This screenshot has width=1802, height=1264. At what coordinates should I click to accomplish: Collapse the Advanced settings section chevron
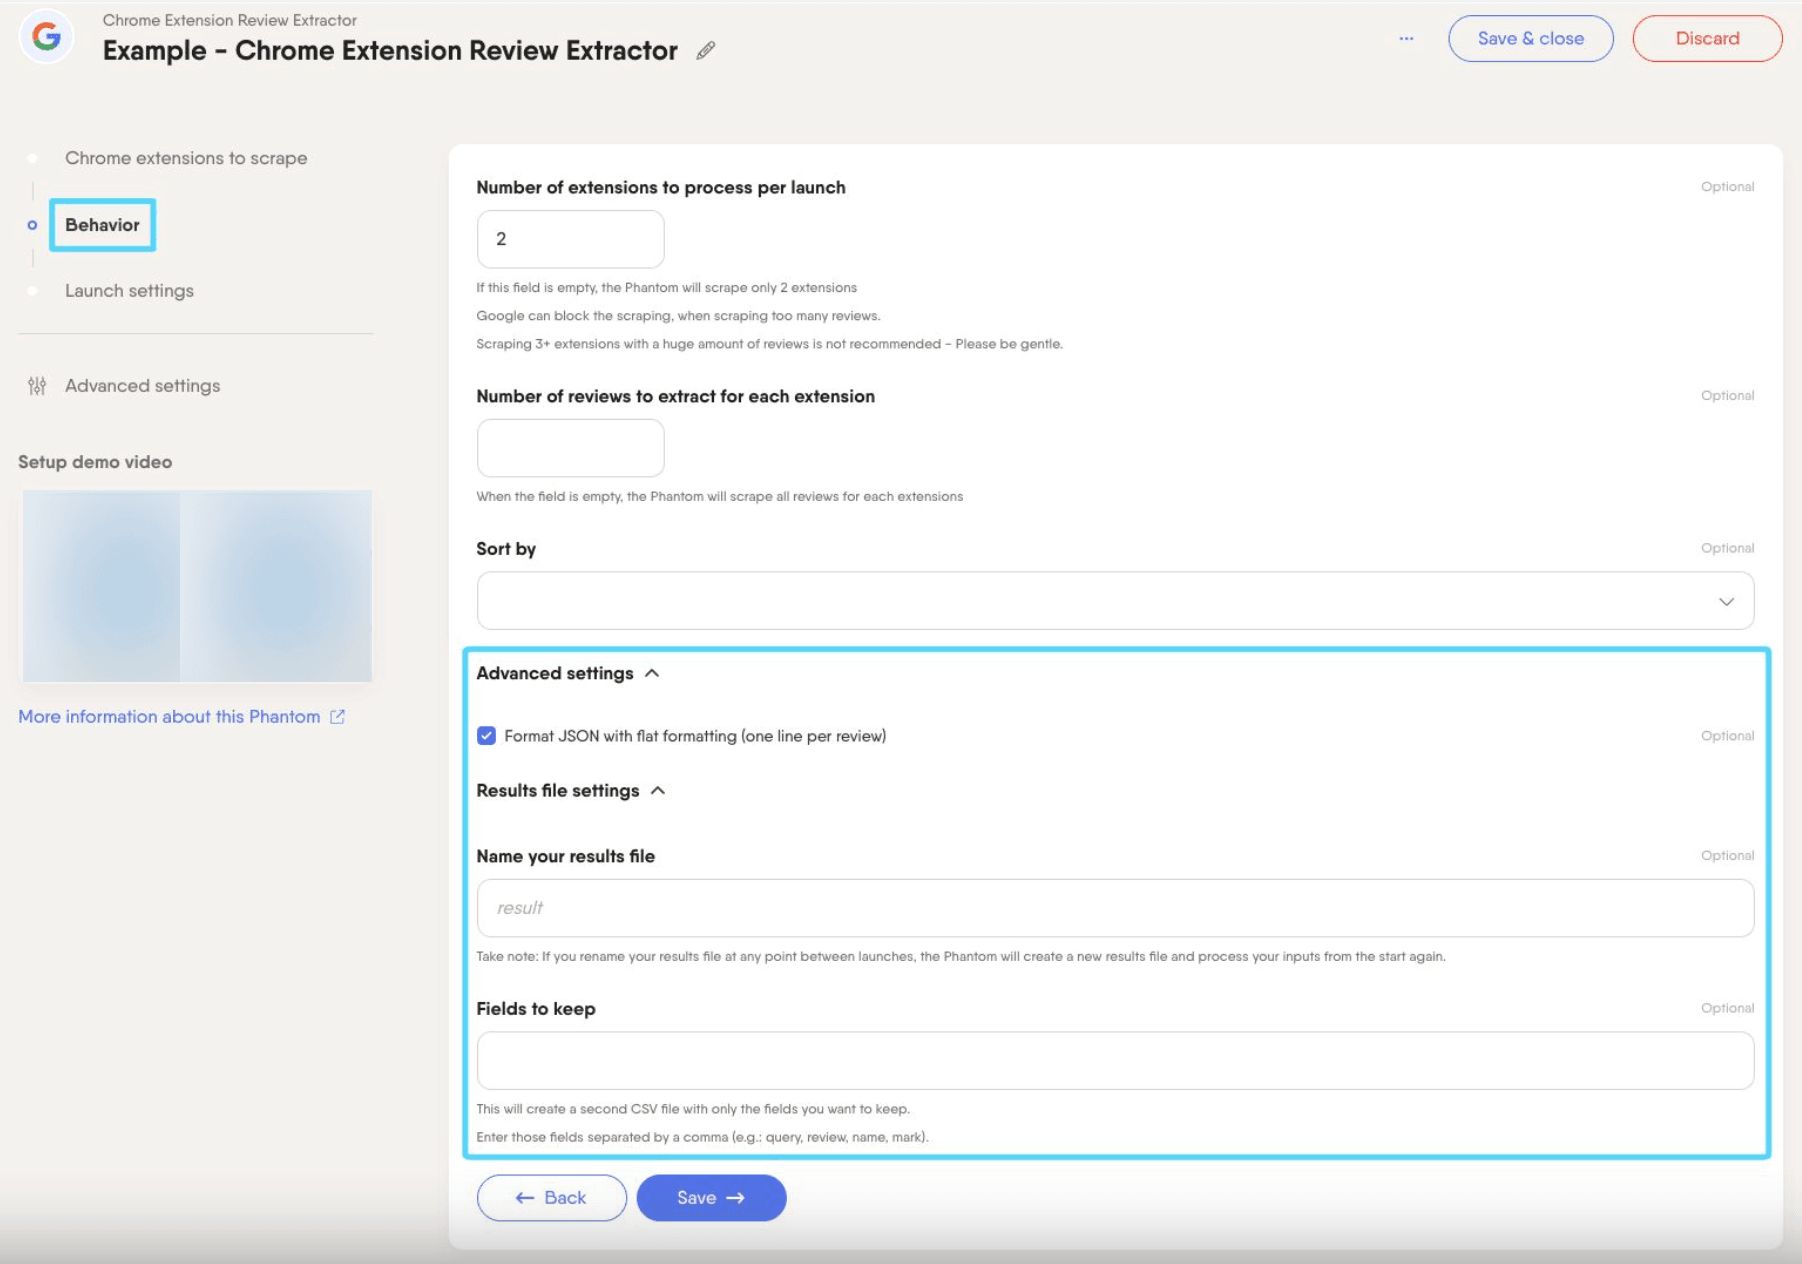tap(652, 673)
